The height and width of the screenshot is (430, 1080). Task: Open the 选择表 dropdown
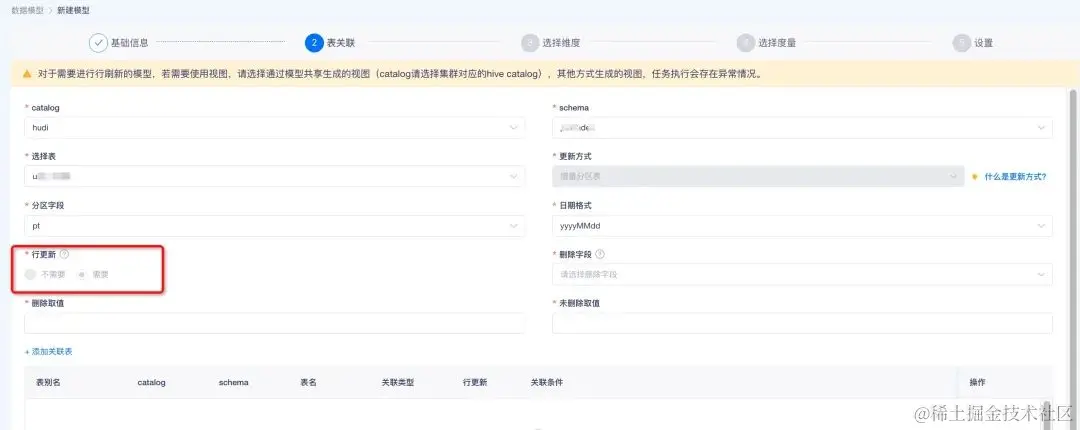click(x=274, y=176)
